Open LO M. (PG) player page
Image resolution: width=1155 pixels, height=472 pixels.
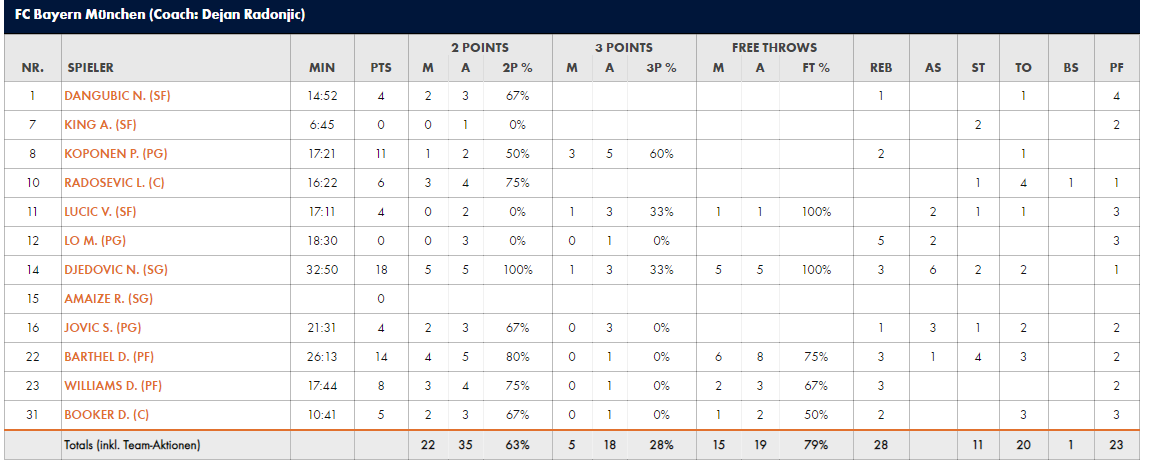95,240
